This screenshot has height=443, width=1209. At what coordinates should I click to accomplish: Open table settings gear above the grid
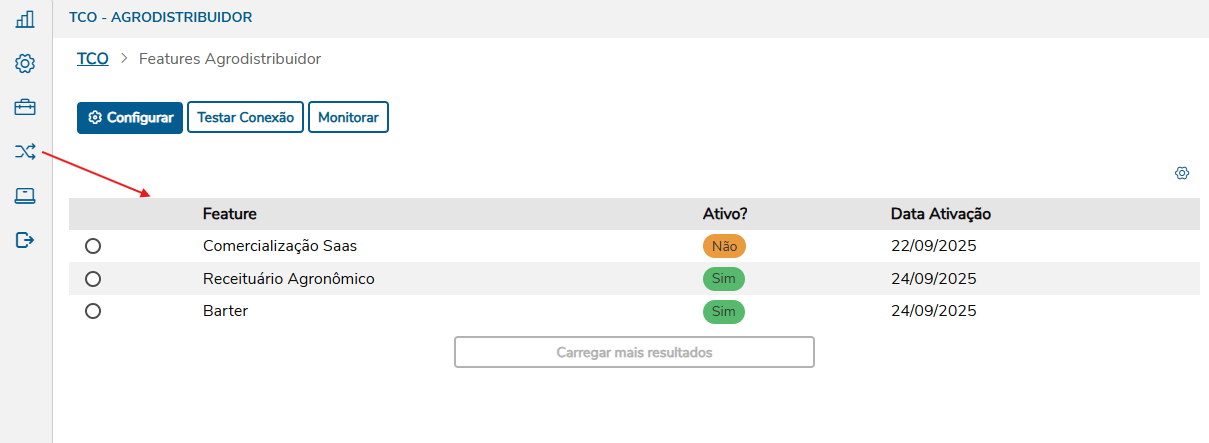click(1182, 173)
